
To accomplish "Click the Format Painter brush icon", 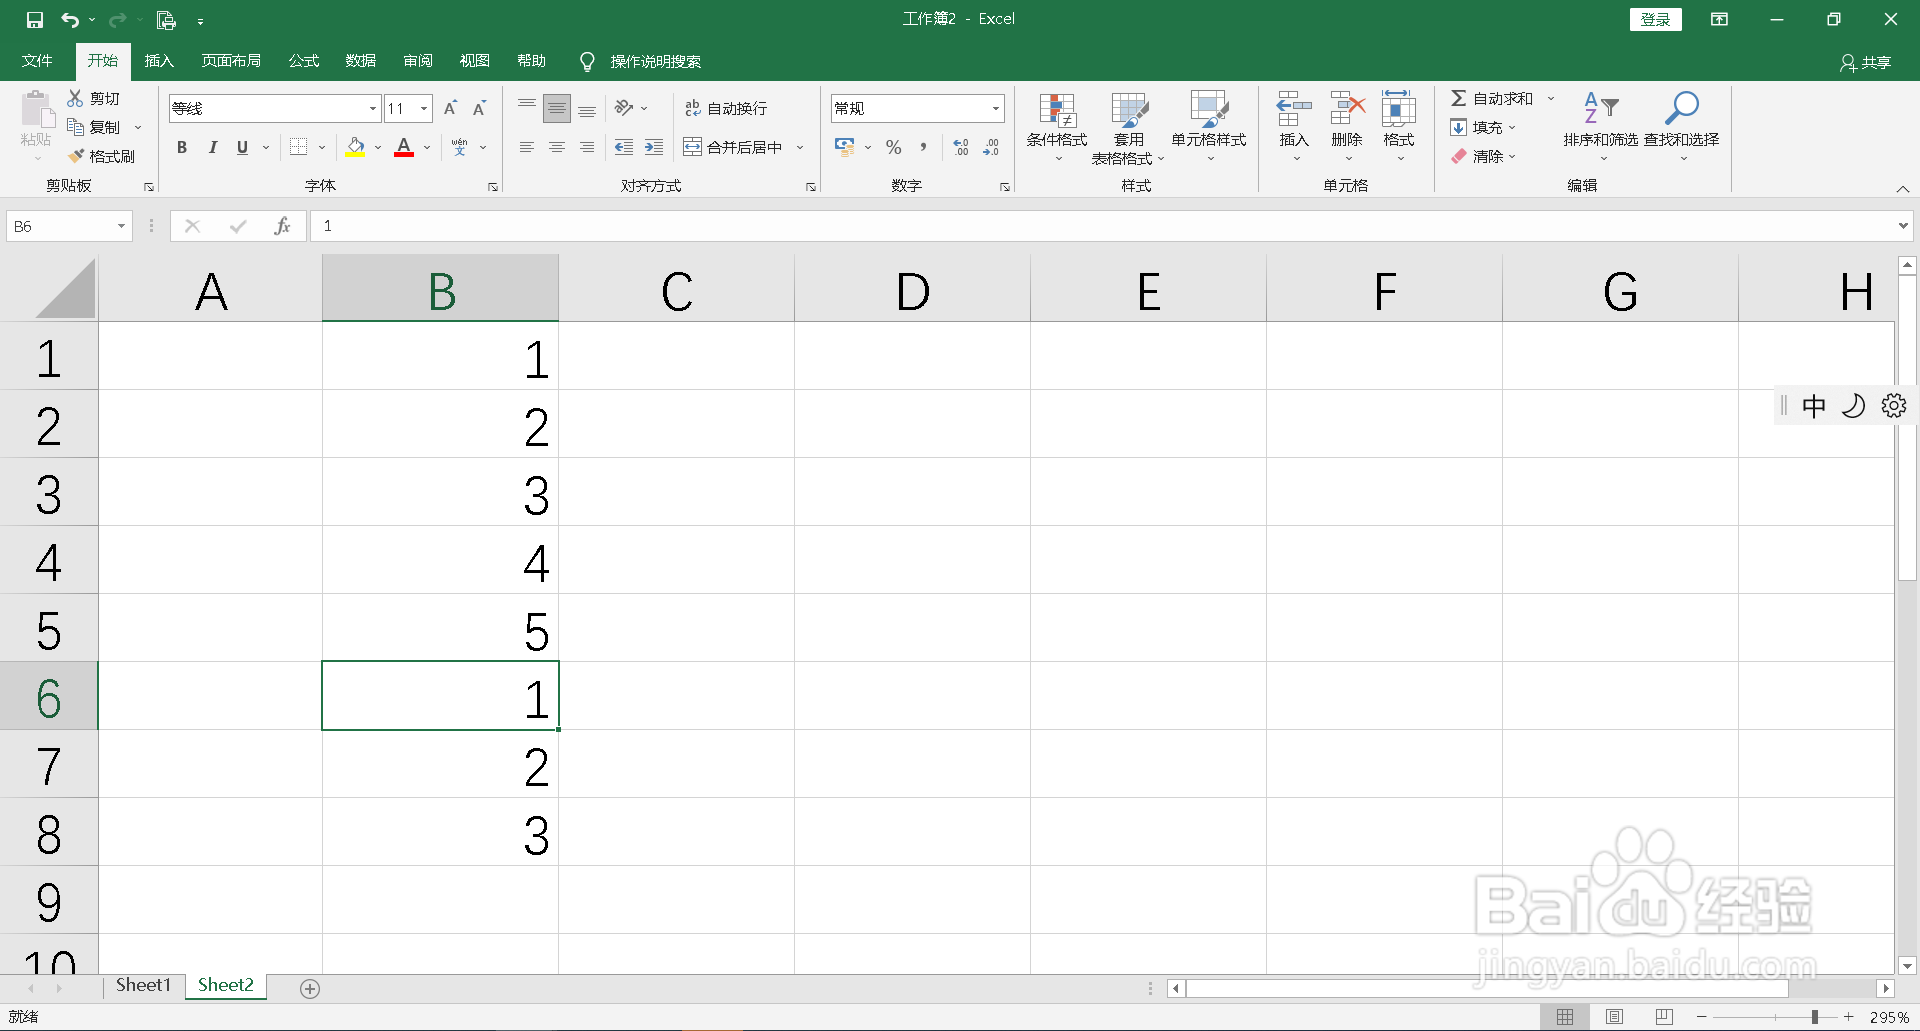I will pos(75,156).
